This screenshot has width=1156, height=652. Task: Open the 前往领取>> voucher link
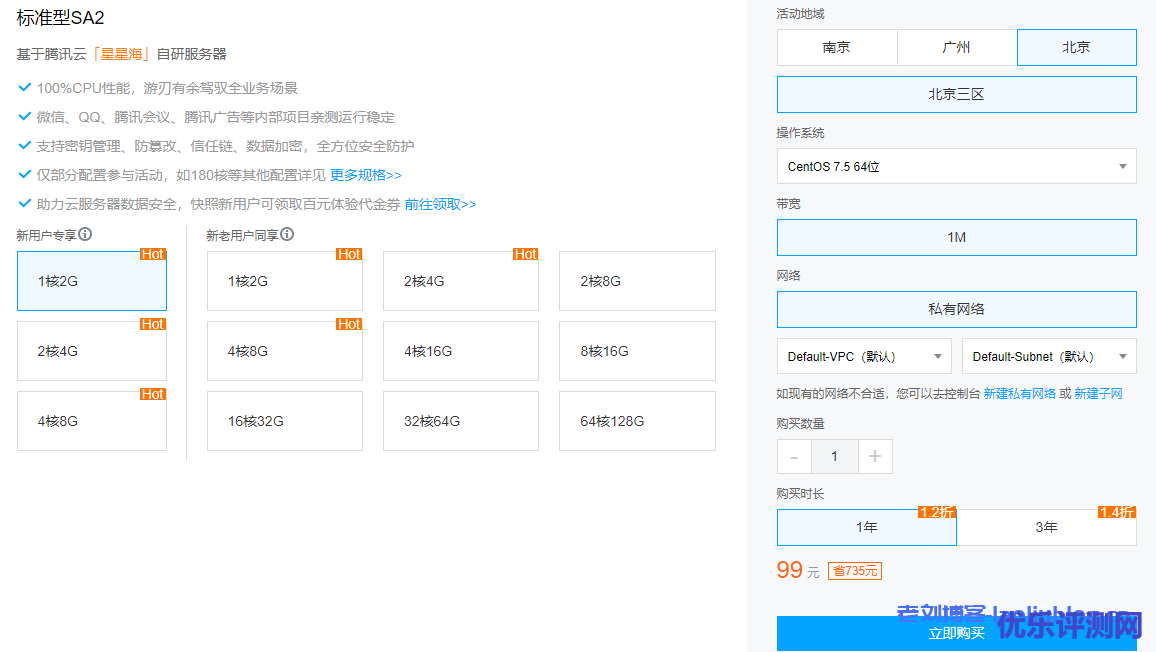click(x=440, y=204)
